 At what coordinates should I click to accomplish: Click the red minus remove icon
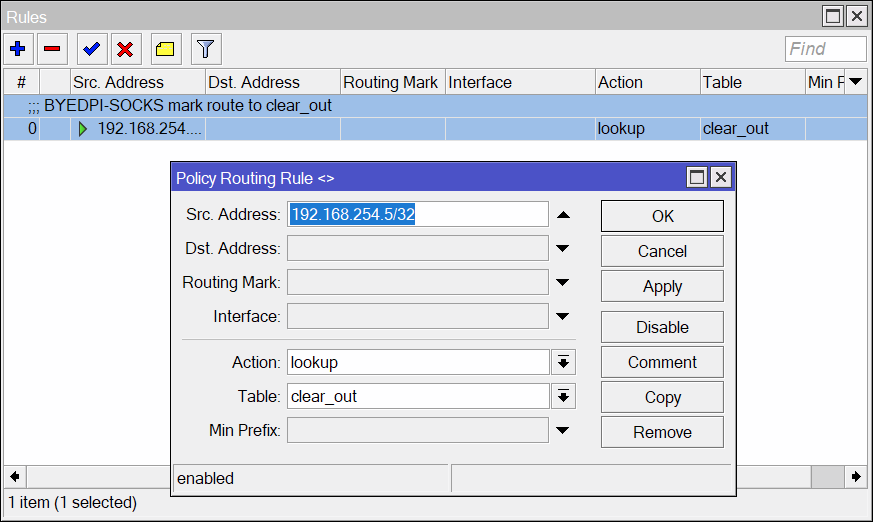point(52,49)
